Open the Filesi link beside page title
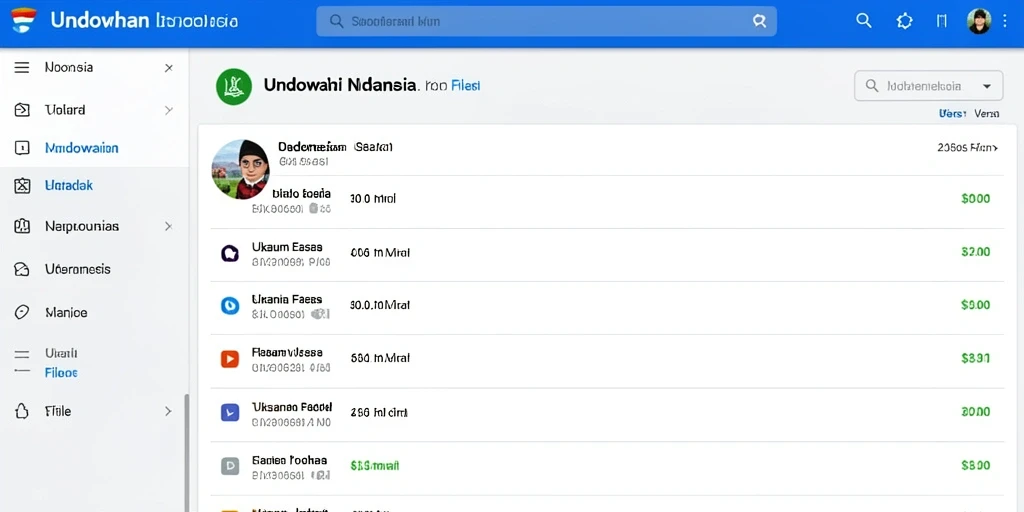The height and width of the screenshot is (512, 1024). coord(466,86)
